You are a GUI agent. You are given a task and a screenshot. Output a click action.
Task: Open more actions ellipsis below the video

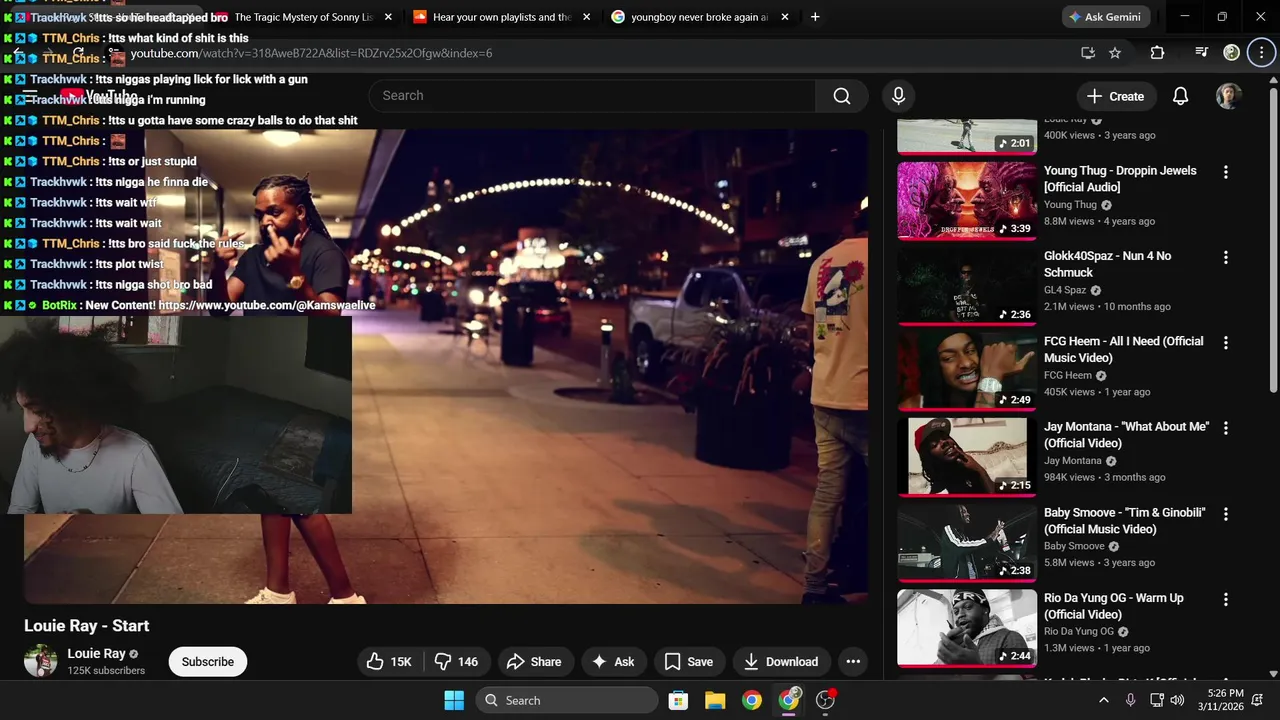853,662
